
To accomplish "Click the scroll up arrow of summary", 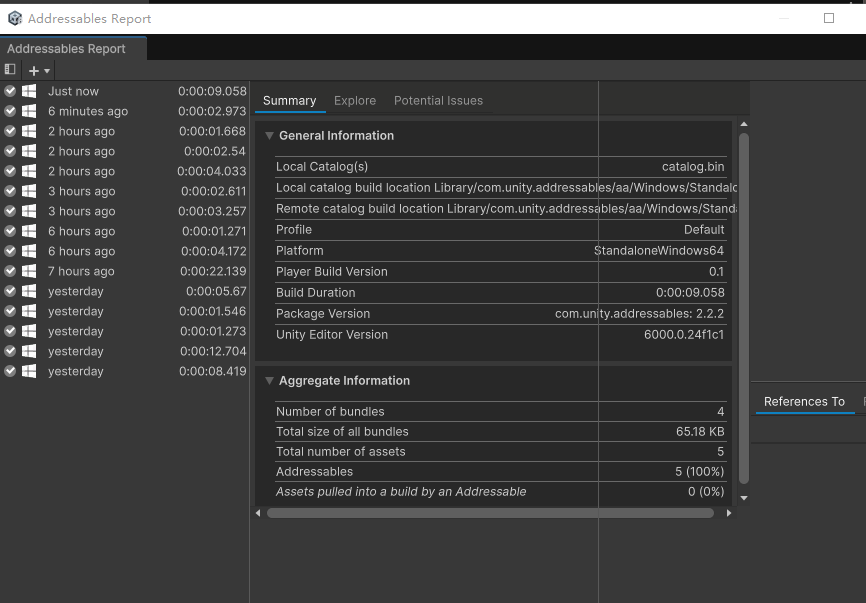I will click(744, 124).
